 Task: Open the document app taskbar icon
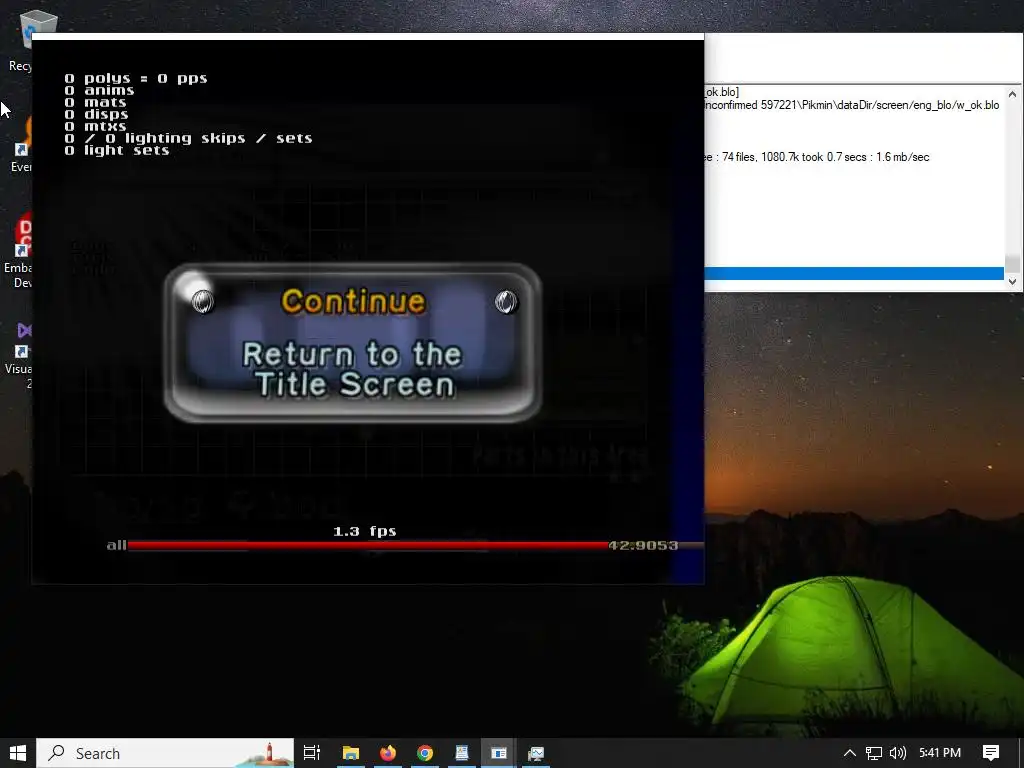click(x=462, y=753)
